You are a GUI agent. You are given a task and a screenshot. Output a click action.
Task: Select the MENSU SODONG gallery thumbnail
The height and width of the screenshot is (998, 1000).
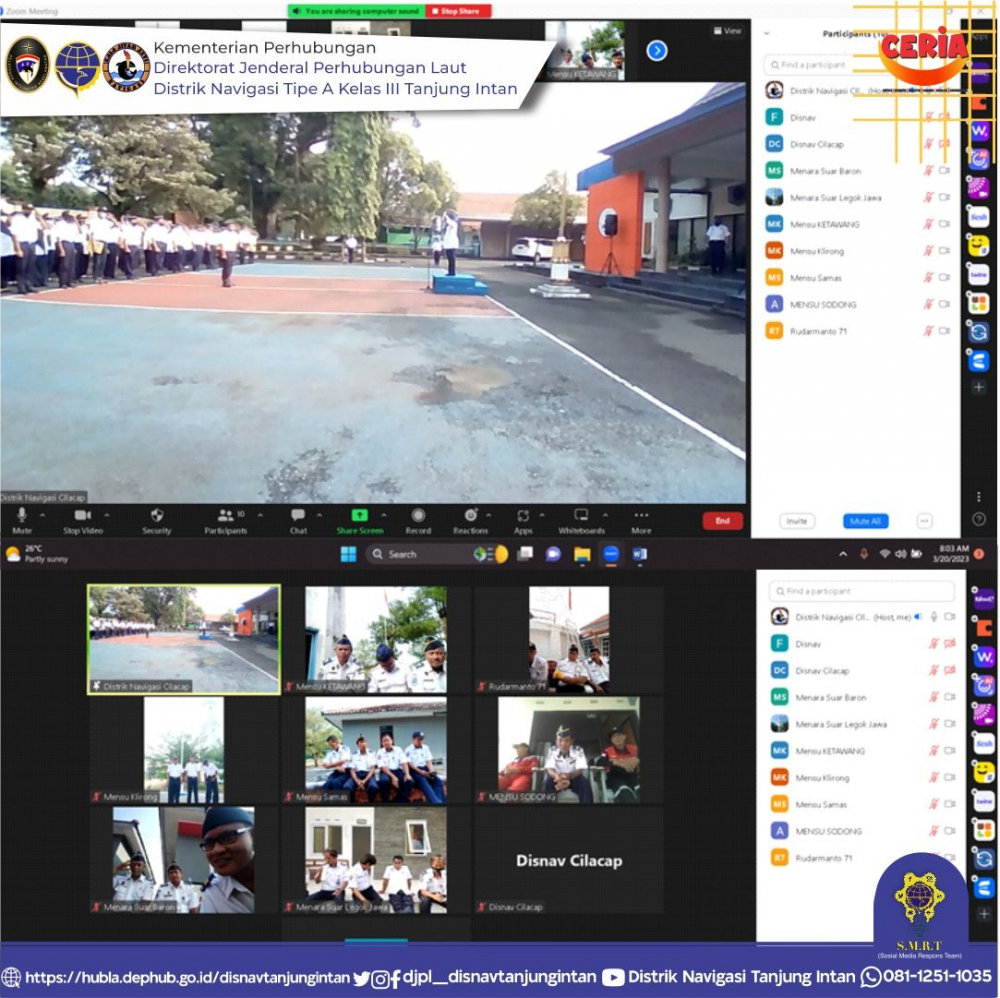569,749
